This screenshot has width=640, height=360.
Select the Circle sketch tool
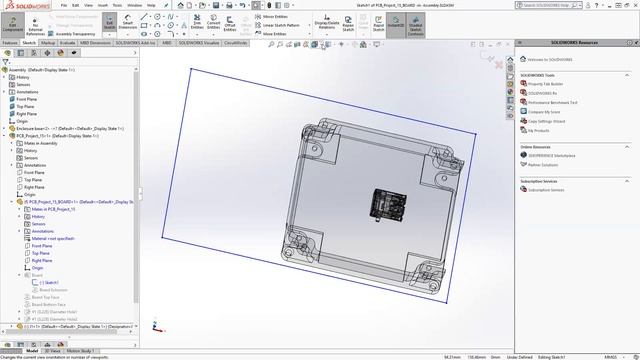pyautogui.click(x=157, y=17)
